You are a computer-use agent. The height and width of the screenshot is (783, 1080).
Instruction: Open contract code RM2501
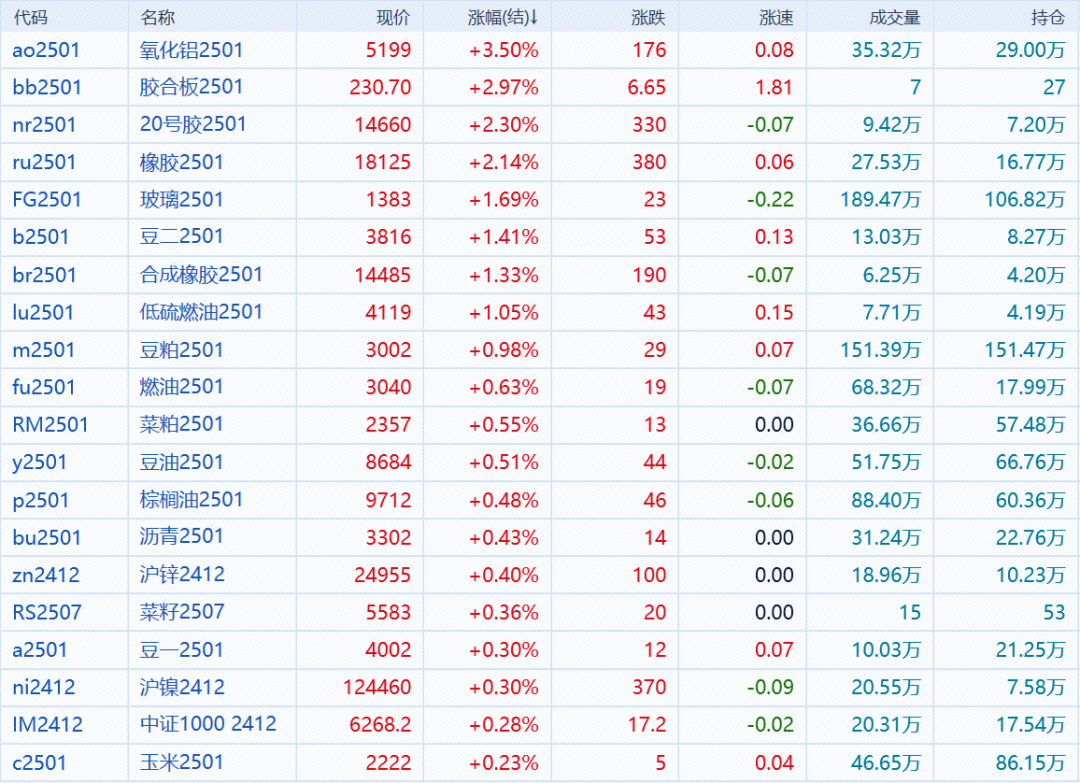(x=50, y=424)
